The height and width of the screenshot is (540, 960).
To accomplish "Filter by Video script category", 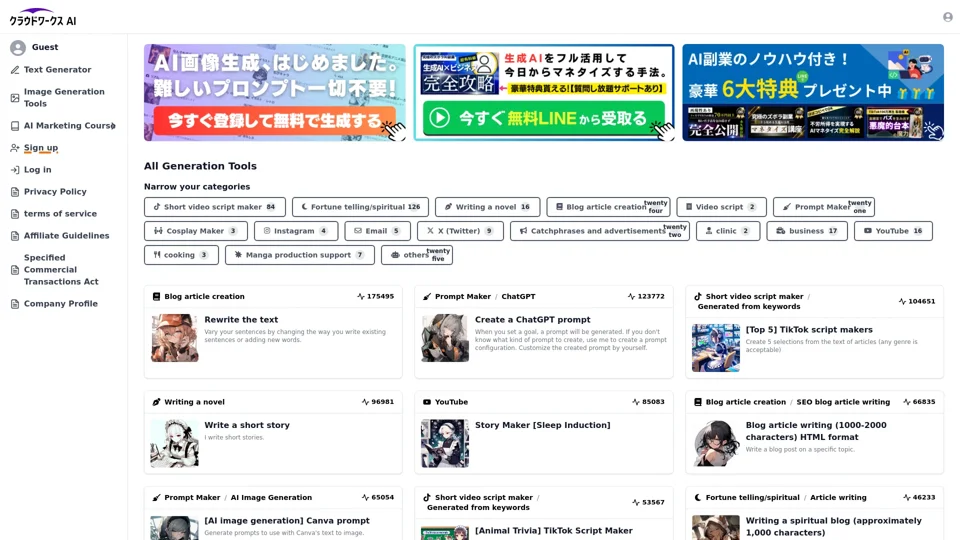I will tap(721, 207).
